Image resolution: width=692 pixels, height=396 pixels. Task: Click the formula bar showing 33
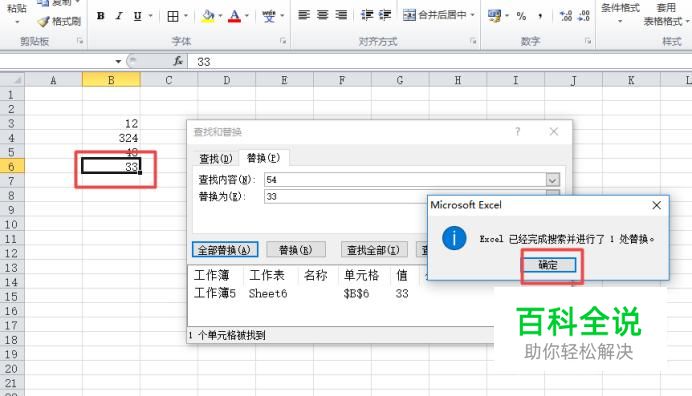click(440, 61)
